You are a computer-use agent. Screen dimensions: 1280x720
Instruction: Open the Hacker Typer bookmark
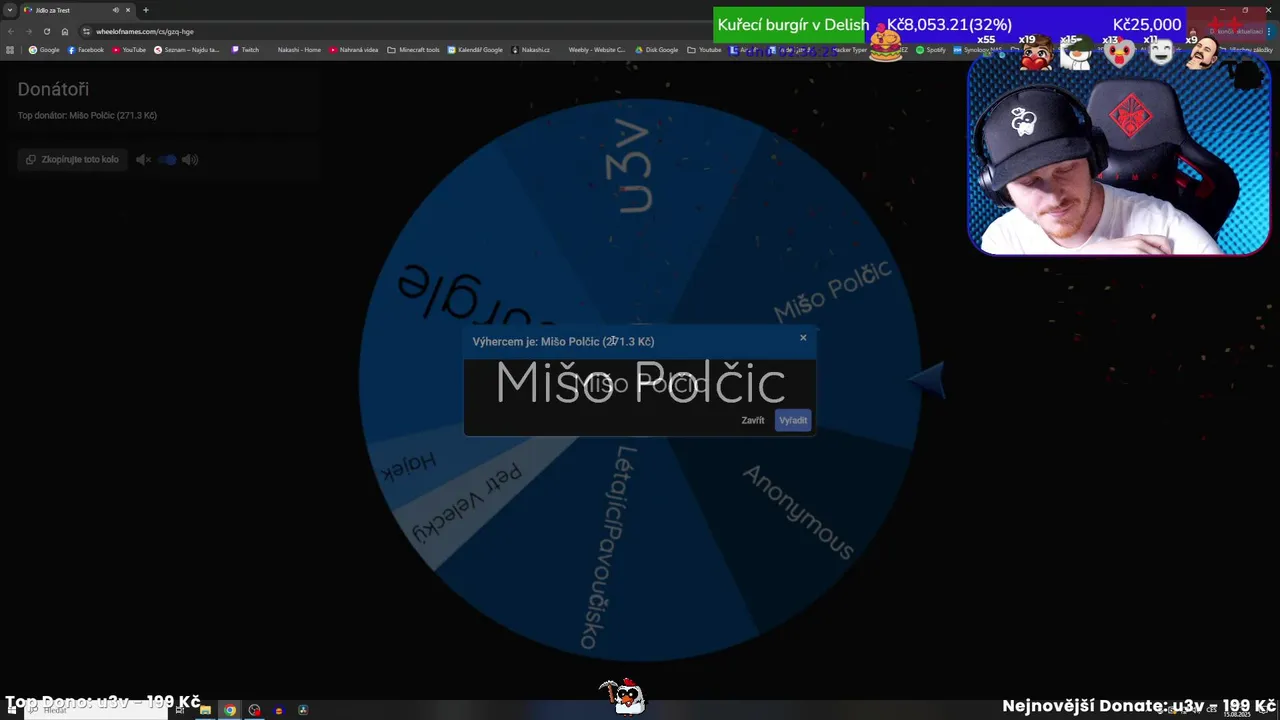(x=850, y=50)
